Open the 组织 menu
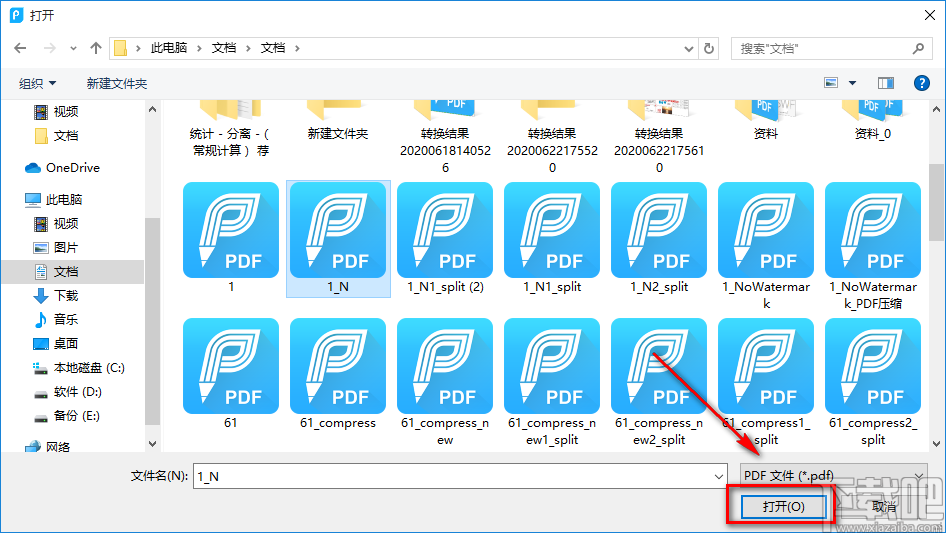The height and width of the screenshot is (533, 946). [37, 83]
